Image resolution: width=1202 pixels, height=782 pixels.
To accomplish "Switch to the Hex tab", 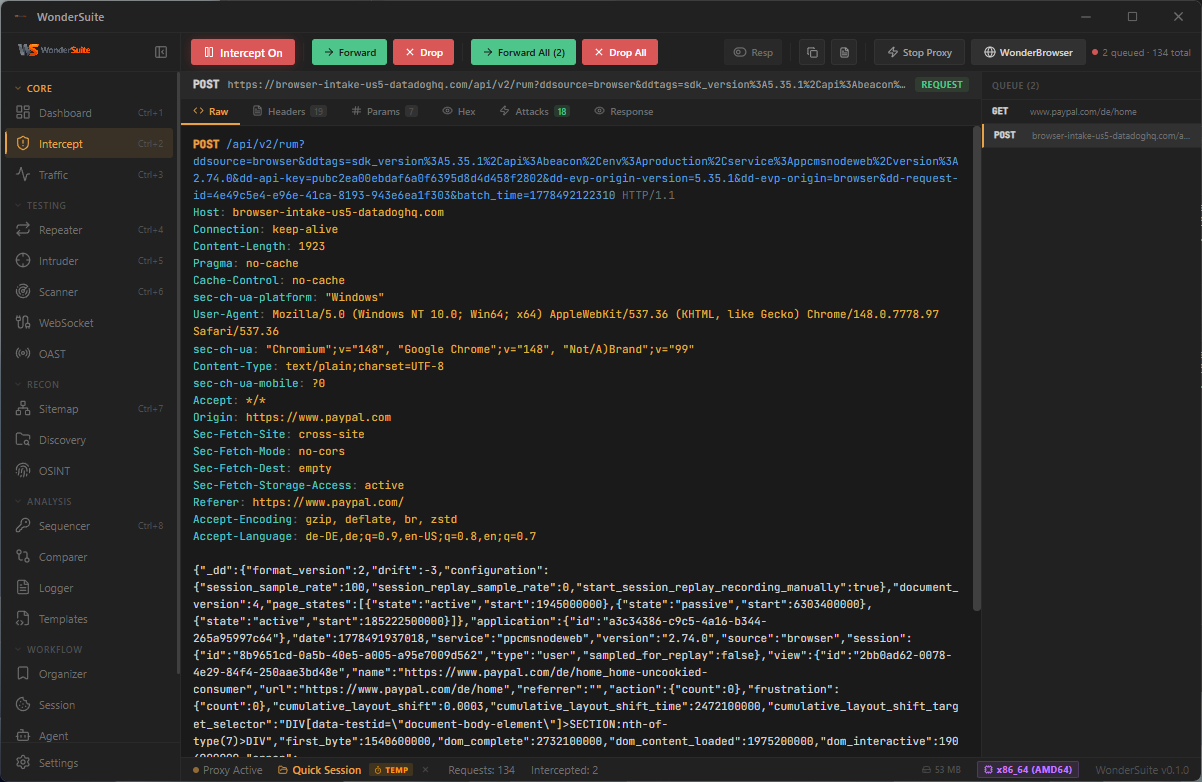I will (x=459, y=111).
